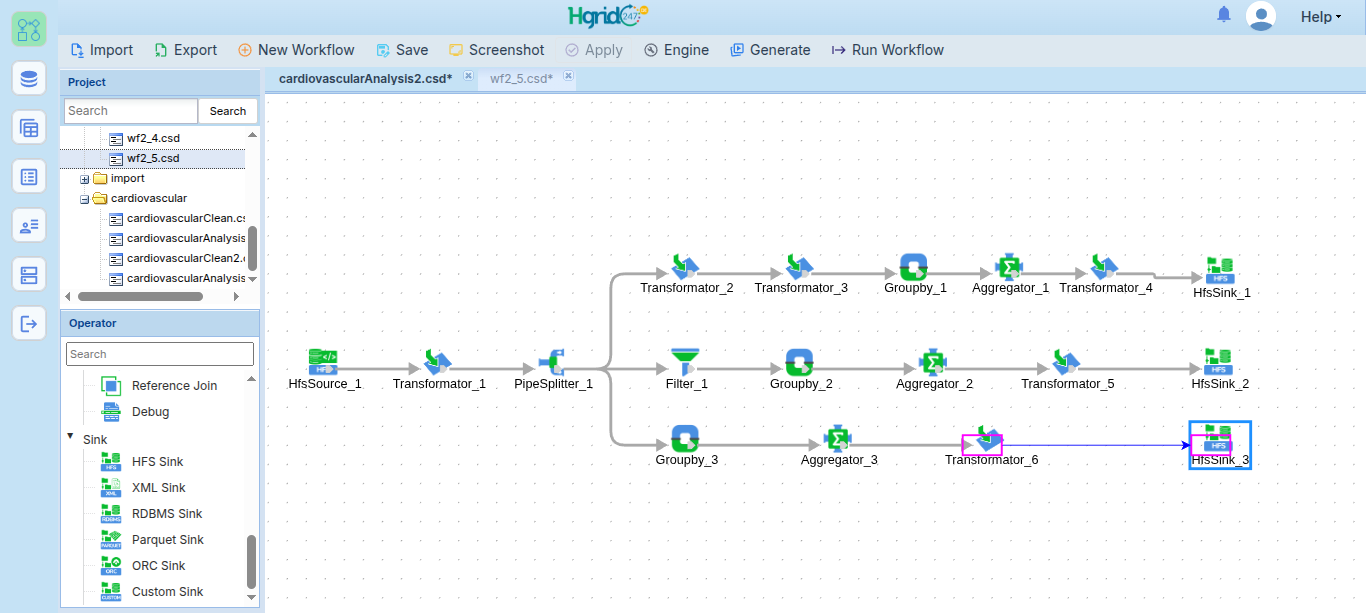Screen dimensions: 1366x613
Task: Focus the Operator search field
Action: click(x=160, y=354)
